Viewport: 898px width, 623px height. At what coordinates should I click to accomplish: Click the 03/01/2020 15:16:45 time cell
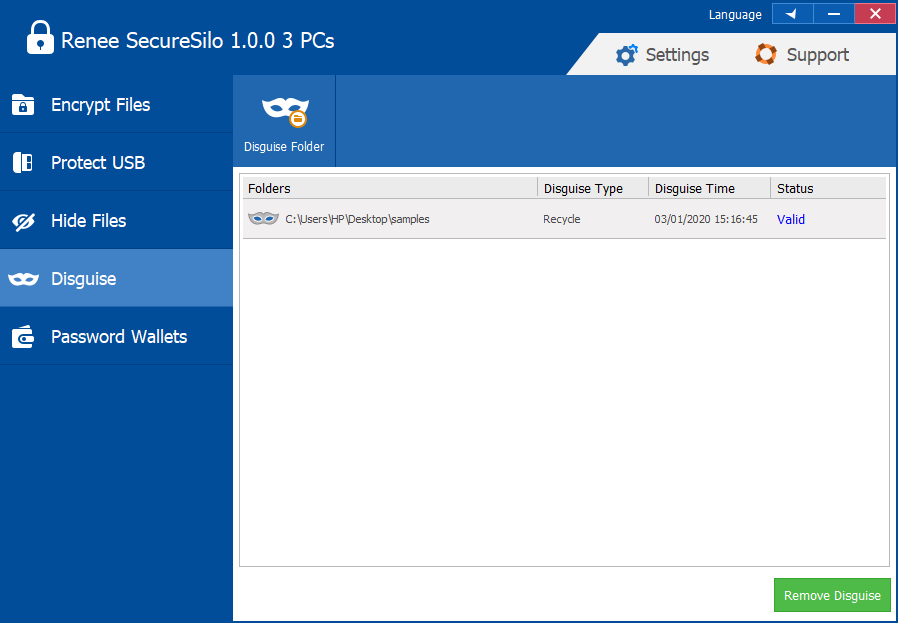[x=706, y=219]
